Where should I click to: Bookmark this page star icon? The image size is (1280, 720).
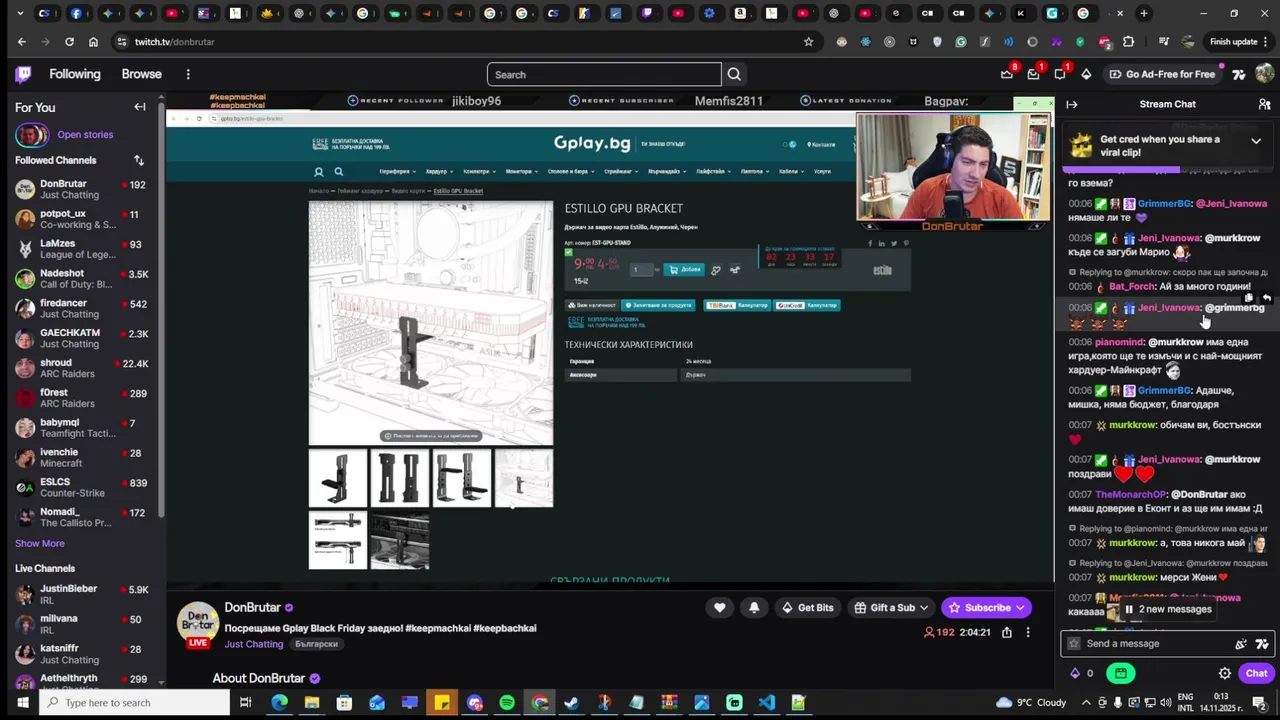(808, 42)
